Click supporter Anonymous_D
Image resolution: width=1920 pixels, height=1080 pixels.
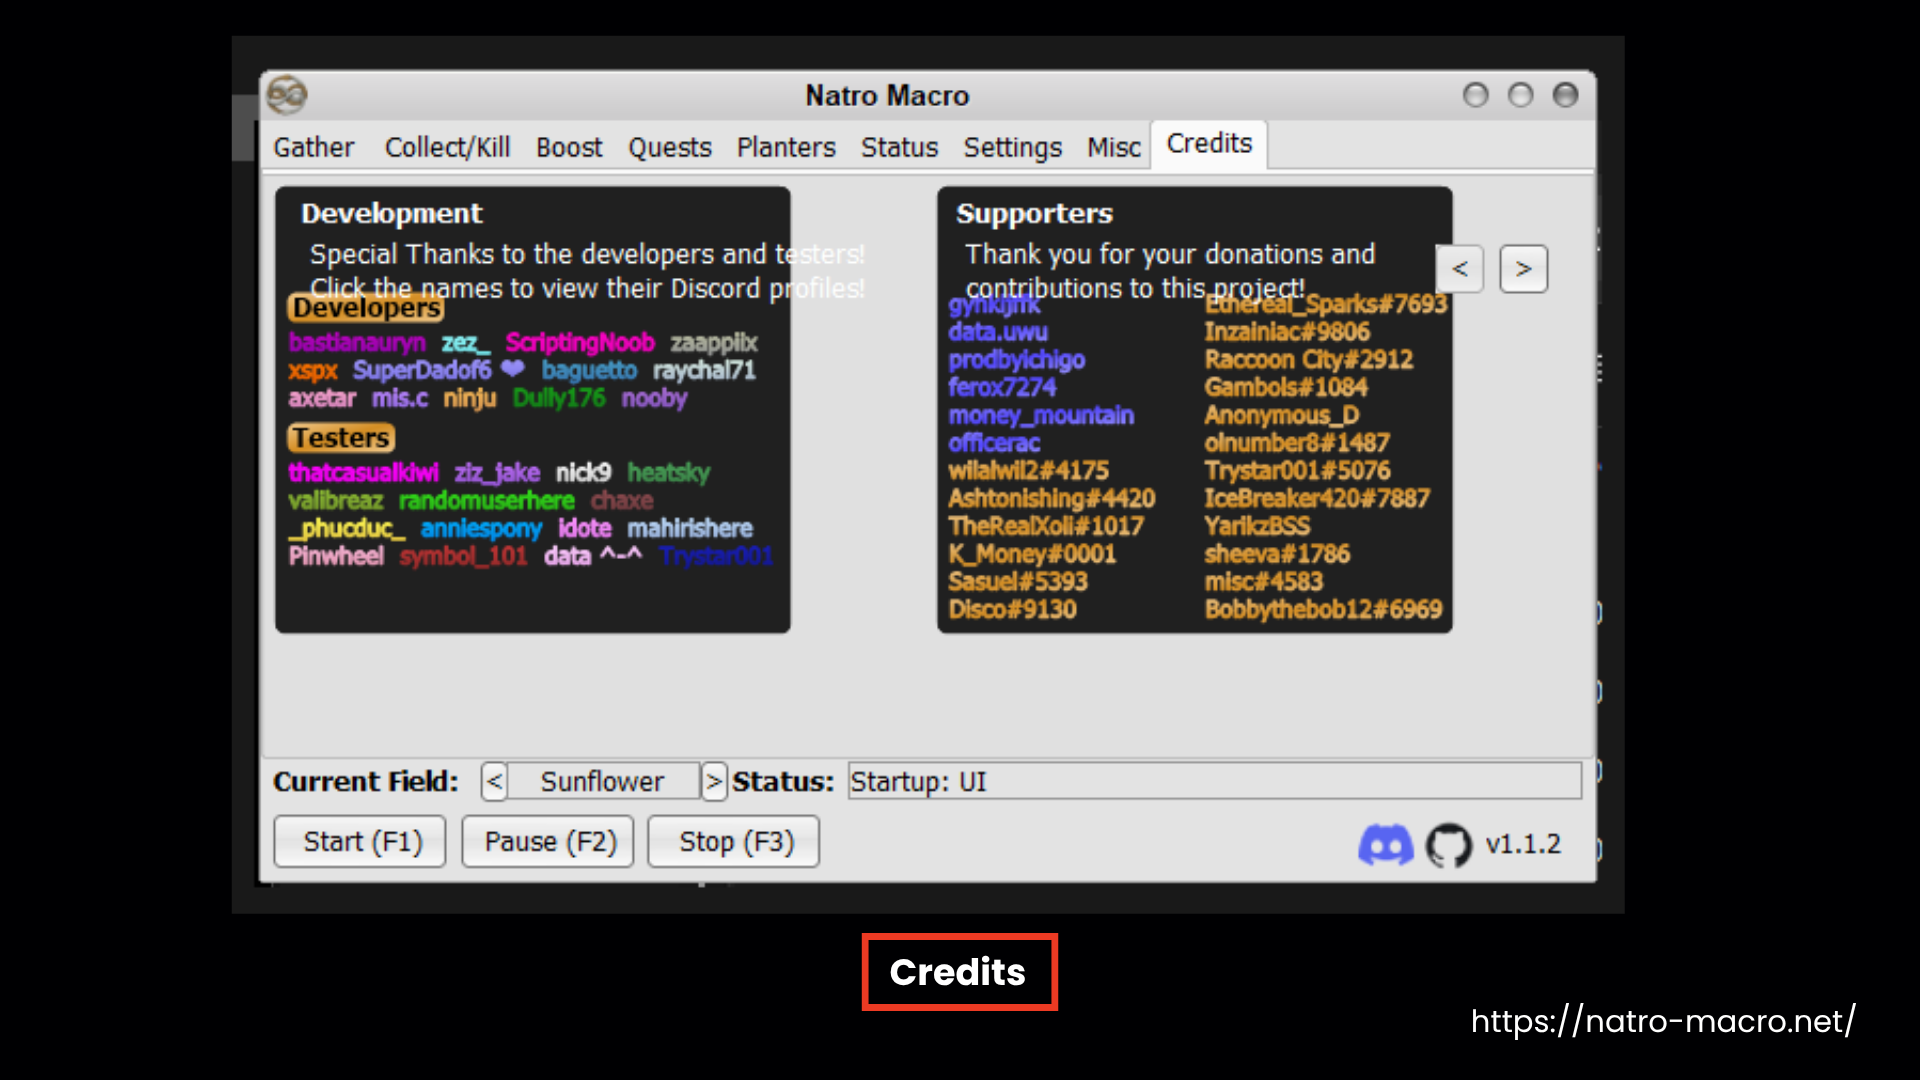tap(1282, 415)
